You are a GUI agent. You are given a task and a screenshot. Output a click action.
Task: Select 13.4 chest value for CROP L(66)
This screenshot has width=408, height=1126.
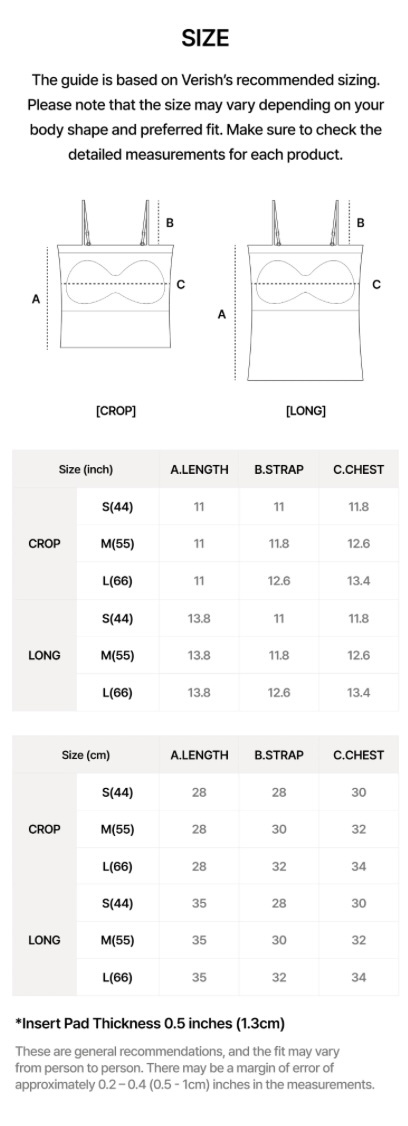(359, 581)
